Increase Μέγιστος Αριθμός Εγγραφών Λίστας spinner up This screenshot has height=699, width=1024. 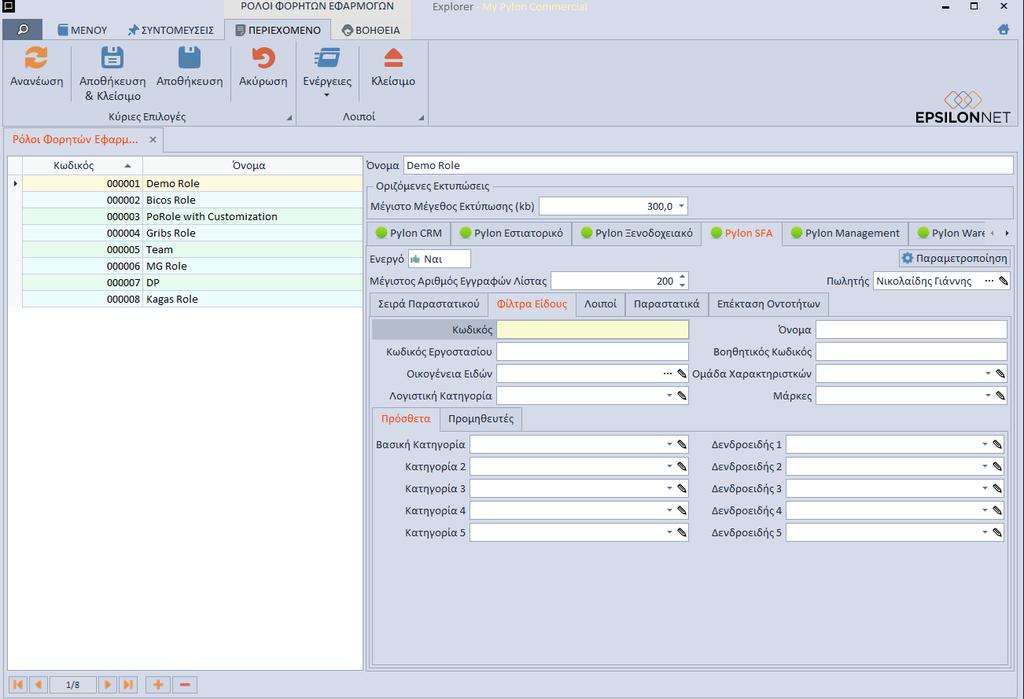[x=682, y=276]
